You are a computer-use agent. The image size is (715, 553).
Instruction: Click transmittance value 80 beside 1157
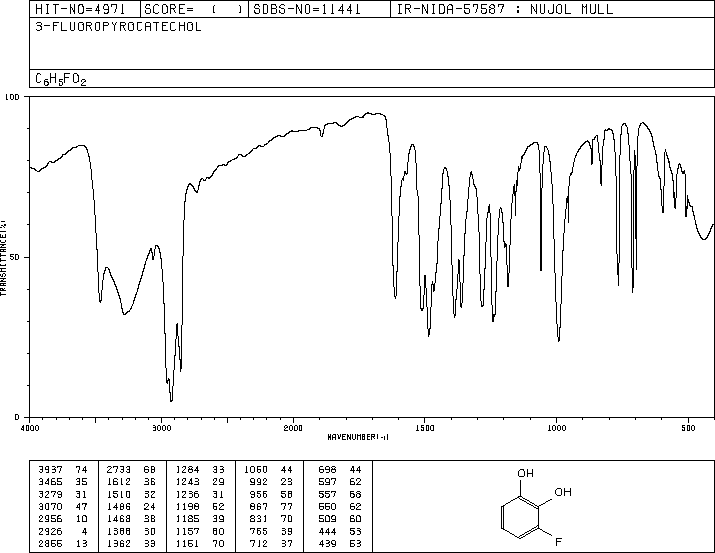click(218, 531)
